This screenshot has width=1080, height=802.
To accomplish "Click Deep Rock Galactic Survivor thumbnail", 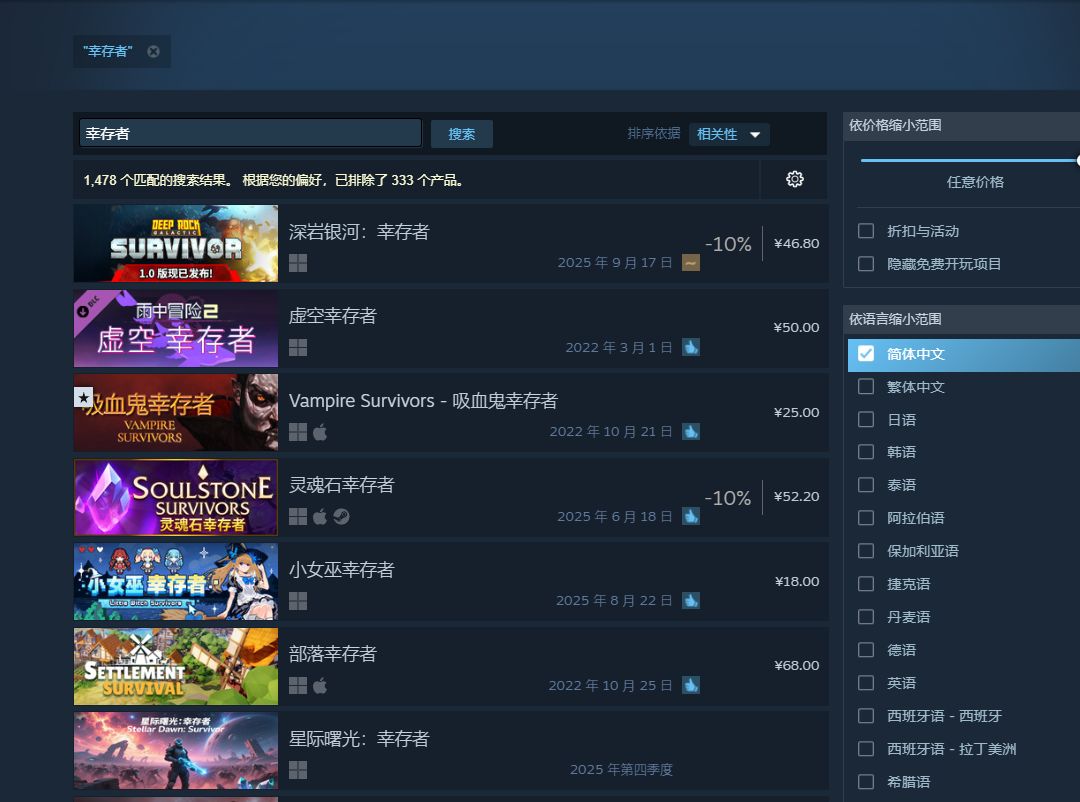I will [176, 243].
